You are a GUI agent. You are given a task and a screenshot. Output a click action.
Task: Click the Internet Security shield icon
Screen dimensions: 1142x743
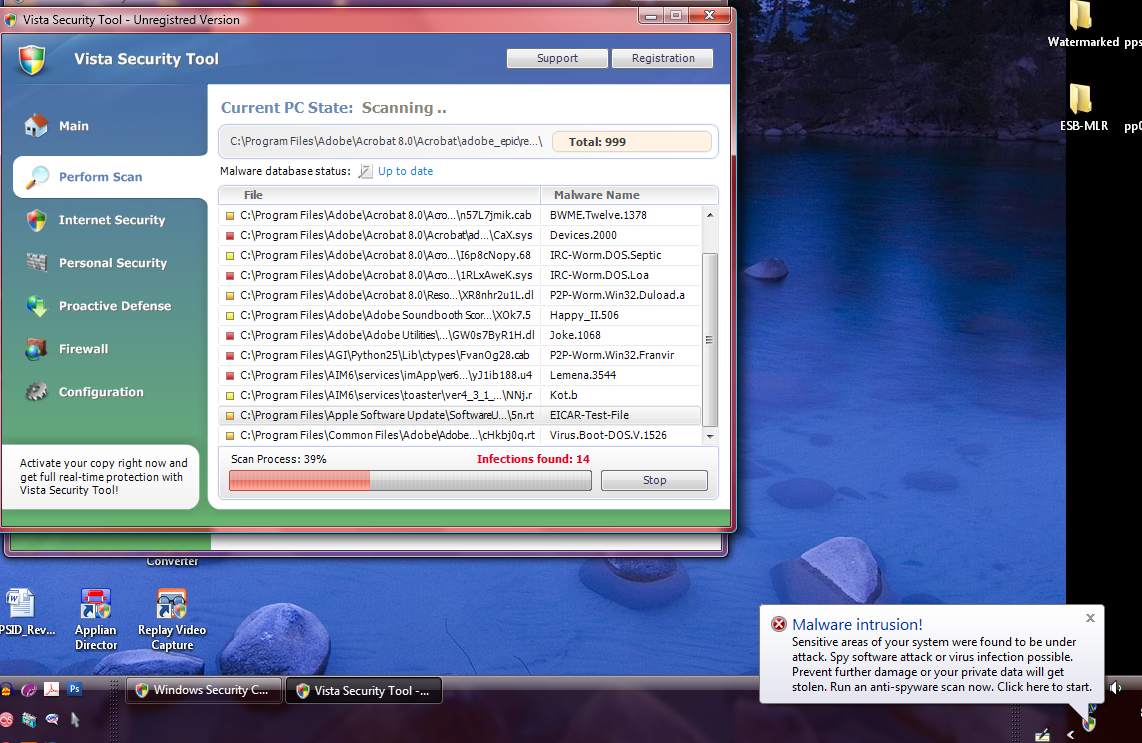pos(36,220)
